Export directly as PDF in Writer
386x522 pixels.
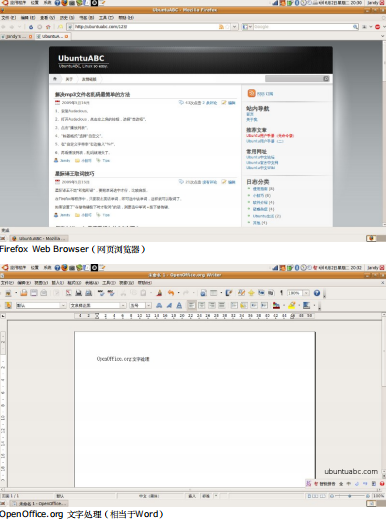point(68,293)
